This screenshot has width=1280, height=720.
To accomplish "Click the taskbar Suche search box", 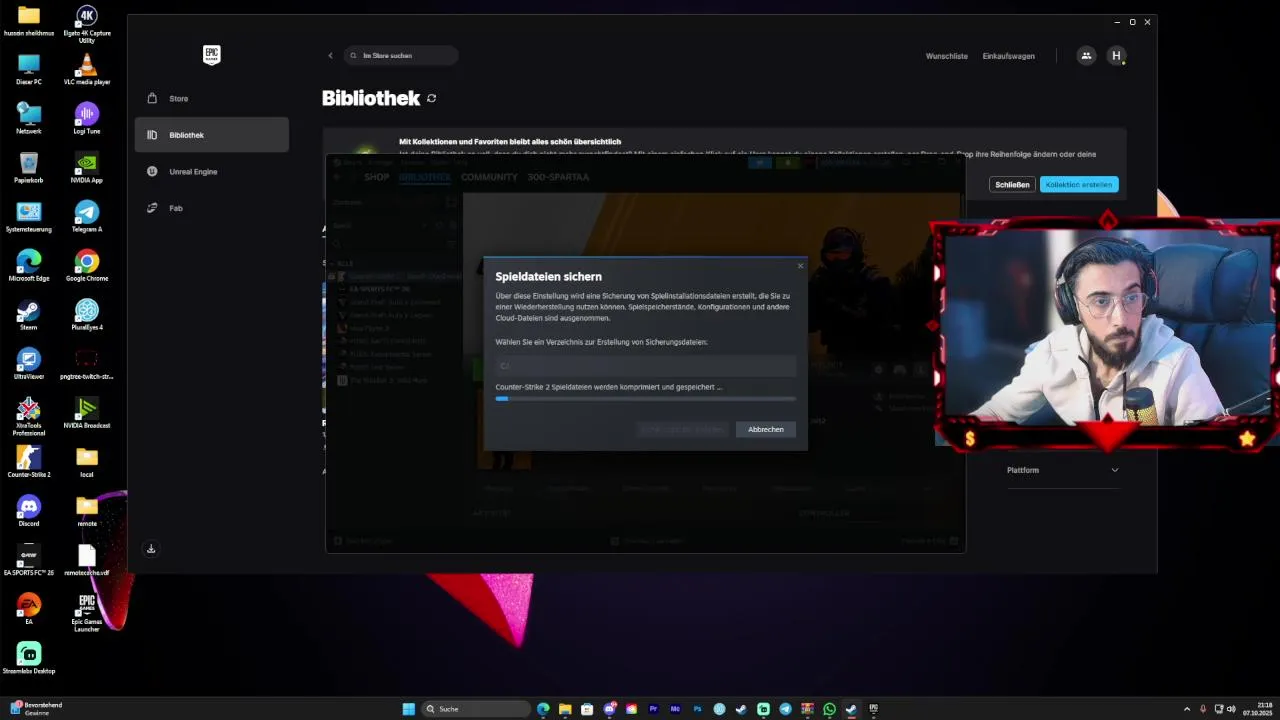I will [476, 709].
